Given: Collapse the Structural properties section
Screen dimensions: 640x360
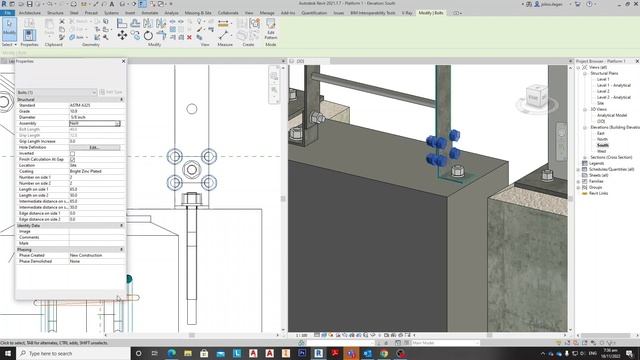Looking at the screenshot, I should [x=121, y=100].
